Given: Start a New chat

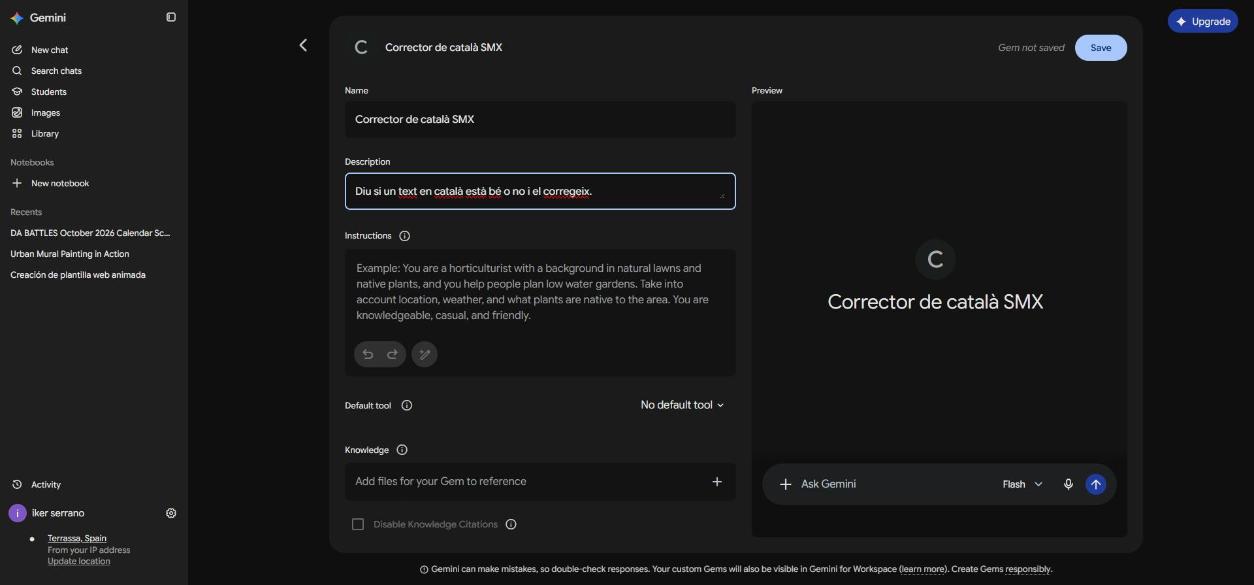Looking at the screenshot, I should tap(49, 50).
